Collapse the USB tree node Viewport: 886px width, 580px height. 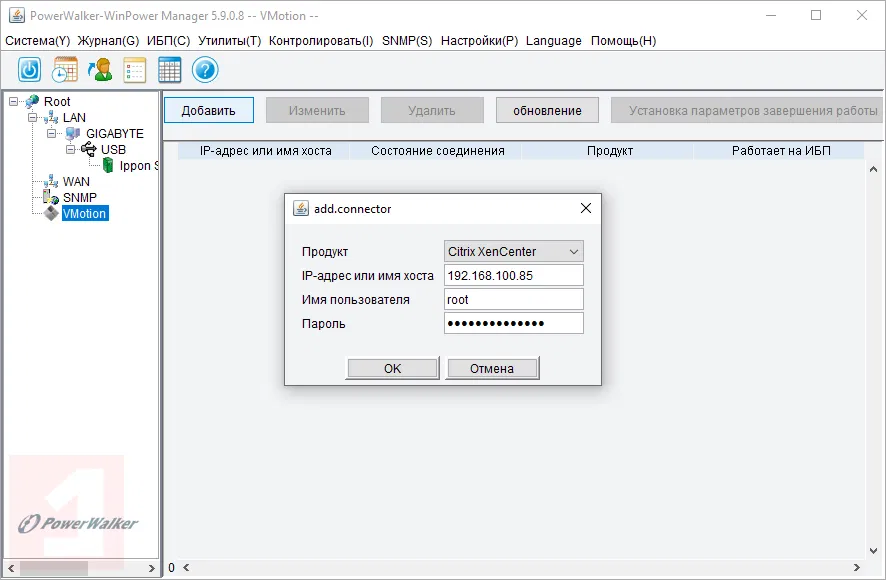[71, 150]
